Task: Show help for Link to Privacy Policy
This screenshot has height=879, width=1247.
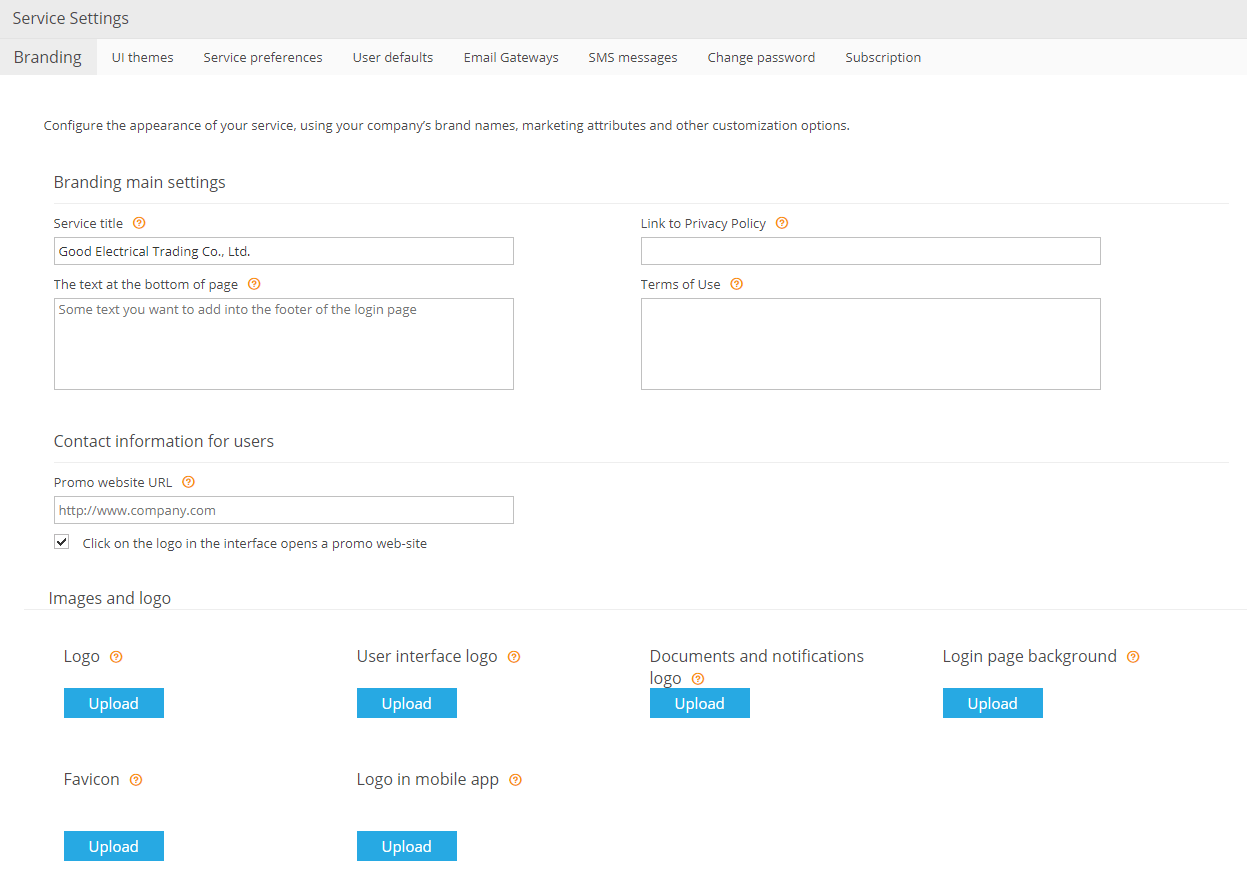Action: pyautogui.click(x=782, y=223)
